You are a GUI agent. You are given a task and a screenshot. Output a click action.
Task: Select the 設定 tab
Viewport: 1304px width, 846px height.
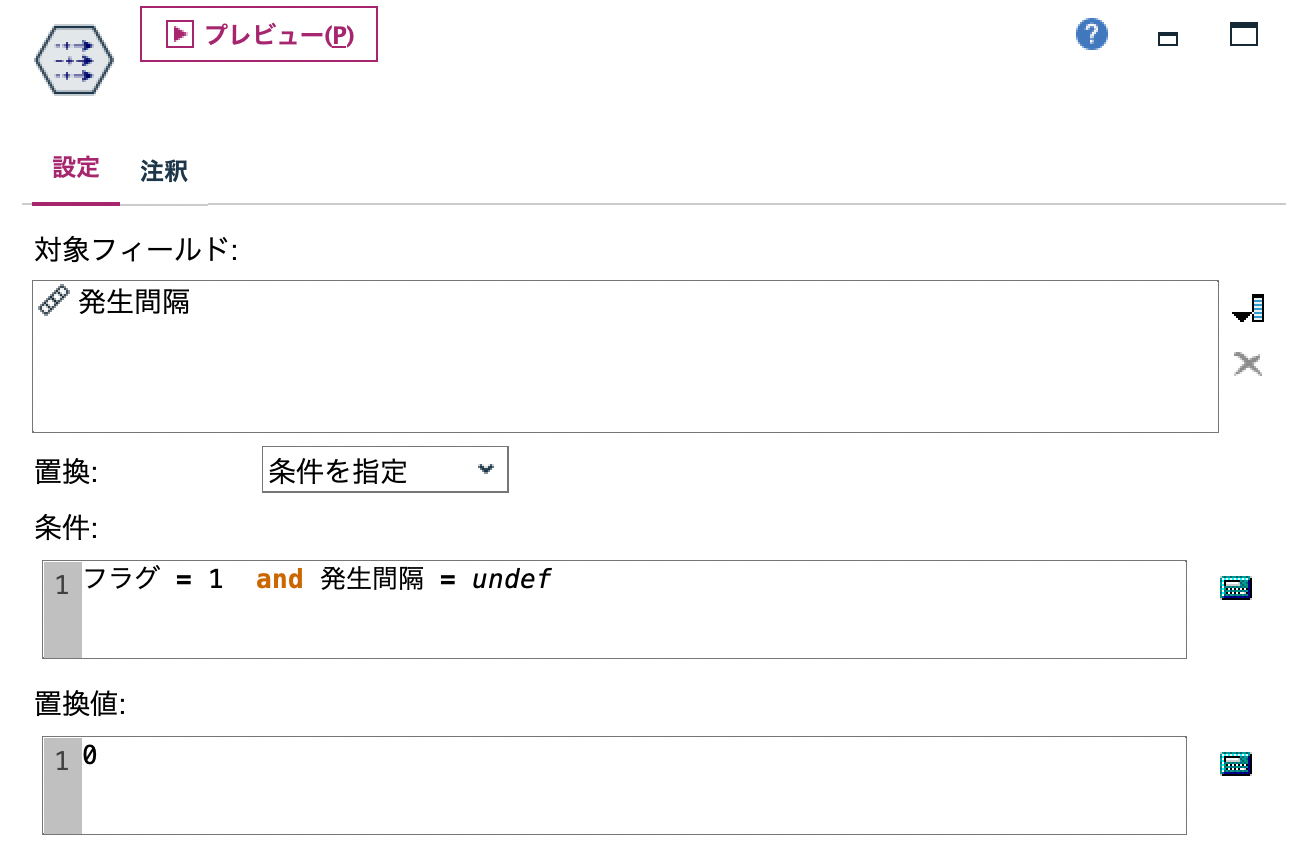[x=75, y=170]
